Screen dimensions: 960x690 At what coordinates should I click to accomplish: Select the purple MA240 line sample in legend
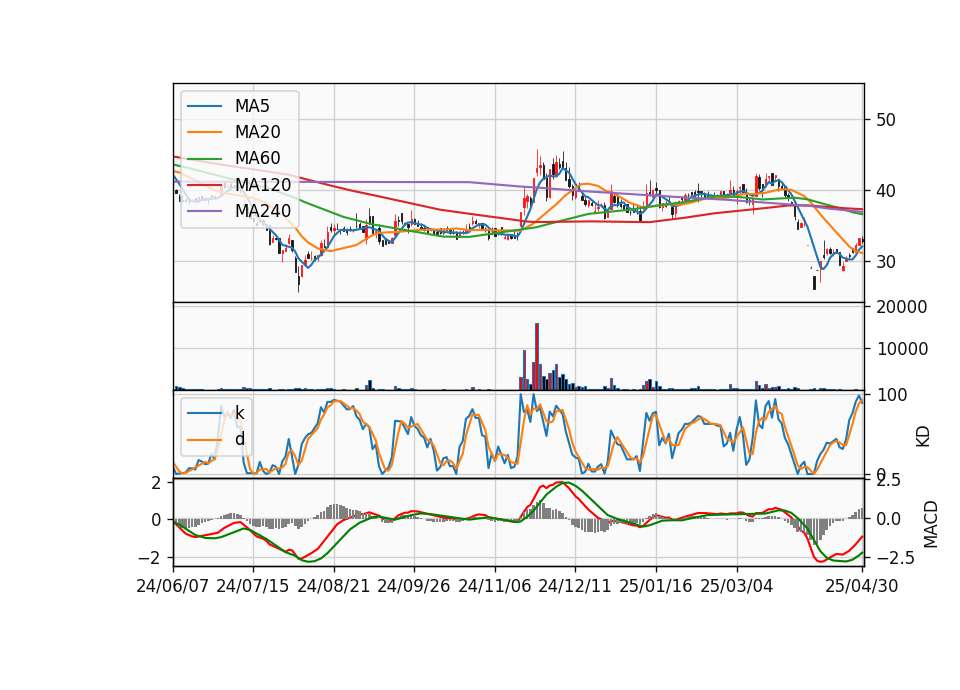tap(204, 211)
